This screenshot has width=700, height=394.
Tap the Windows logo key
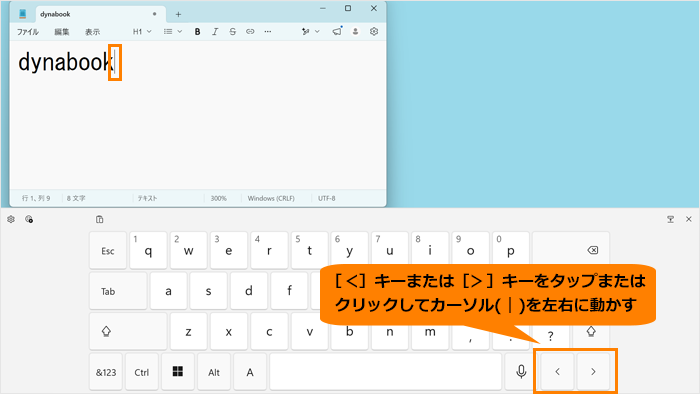coord(178,372)
